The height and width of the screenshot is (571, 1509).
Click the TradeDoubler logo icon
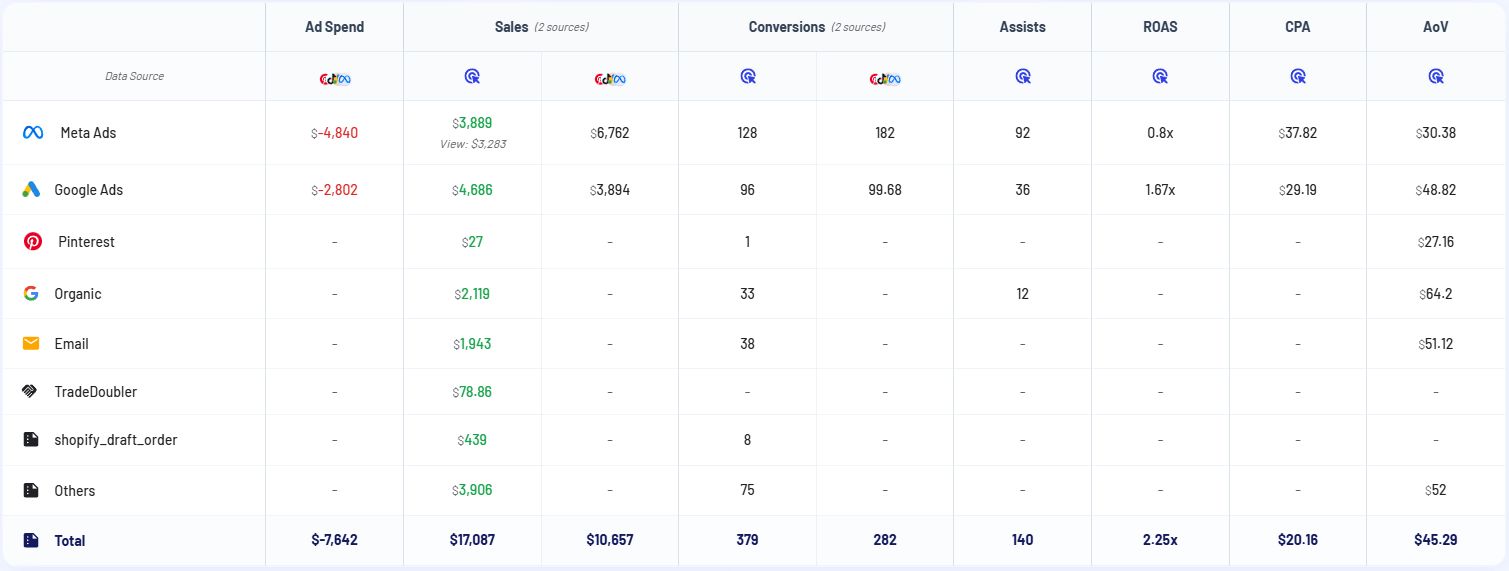(31, 392)
